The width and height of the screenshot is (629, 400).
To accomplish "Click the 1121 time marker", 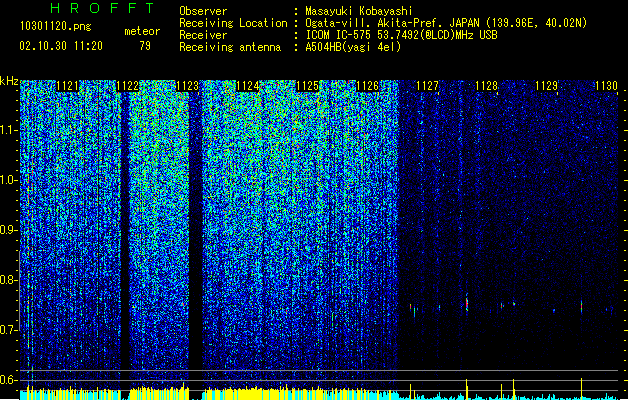I will click(x=67, y=86).
